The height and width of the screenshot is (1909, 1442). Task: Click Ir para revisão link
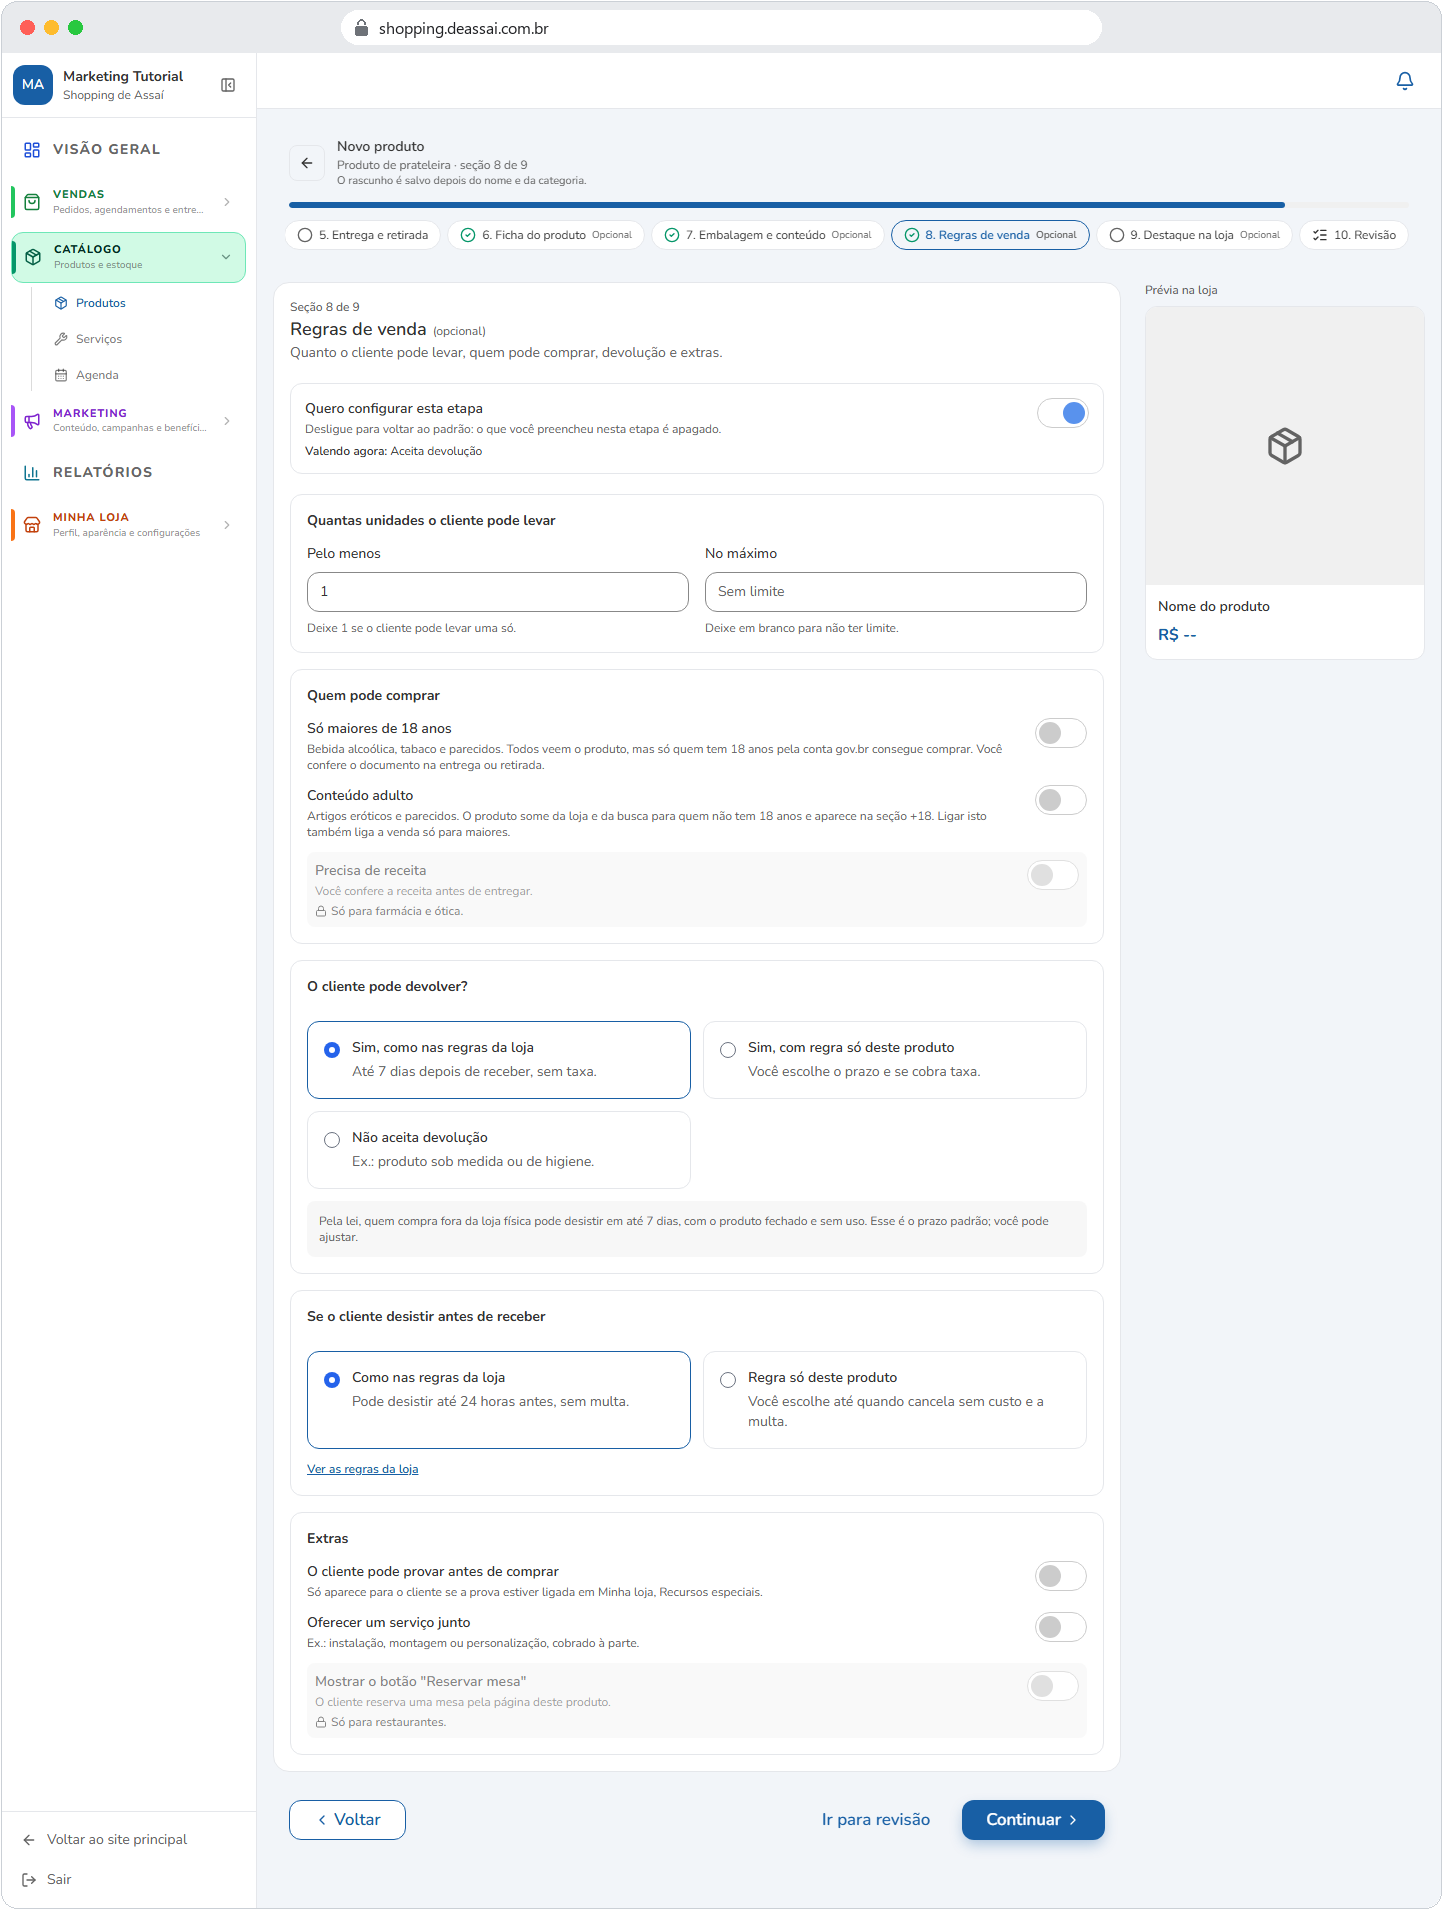[876, 1820]
